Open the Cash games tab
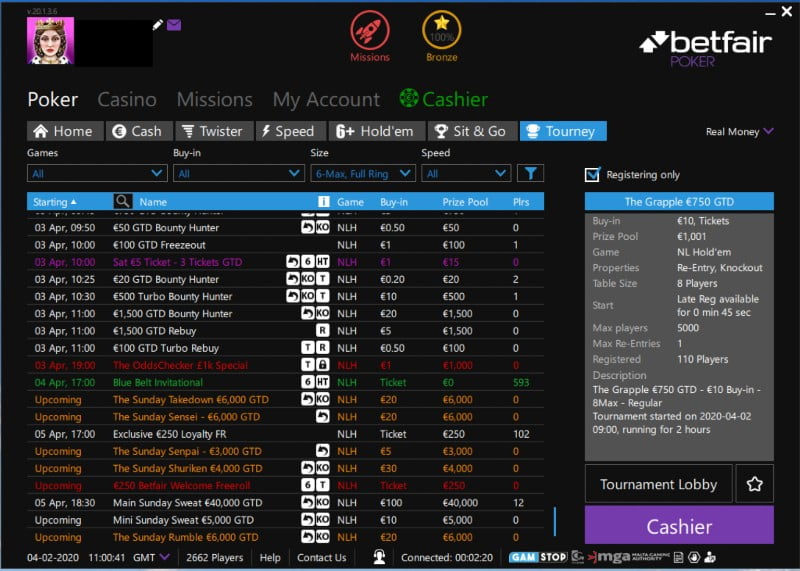Image resolution: width=800 pixels, height=571 pixels. click(139, 131)
